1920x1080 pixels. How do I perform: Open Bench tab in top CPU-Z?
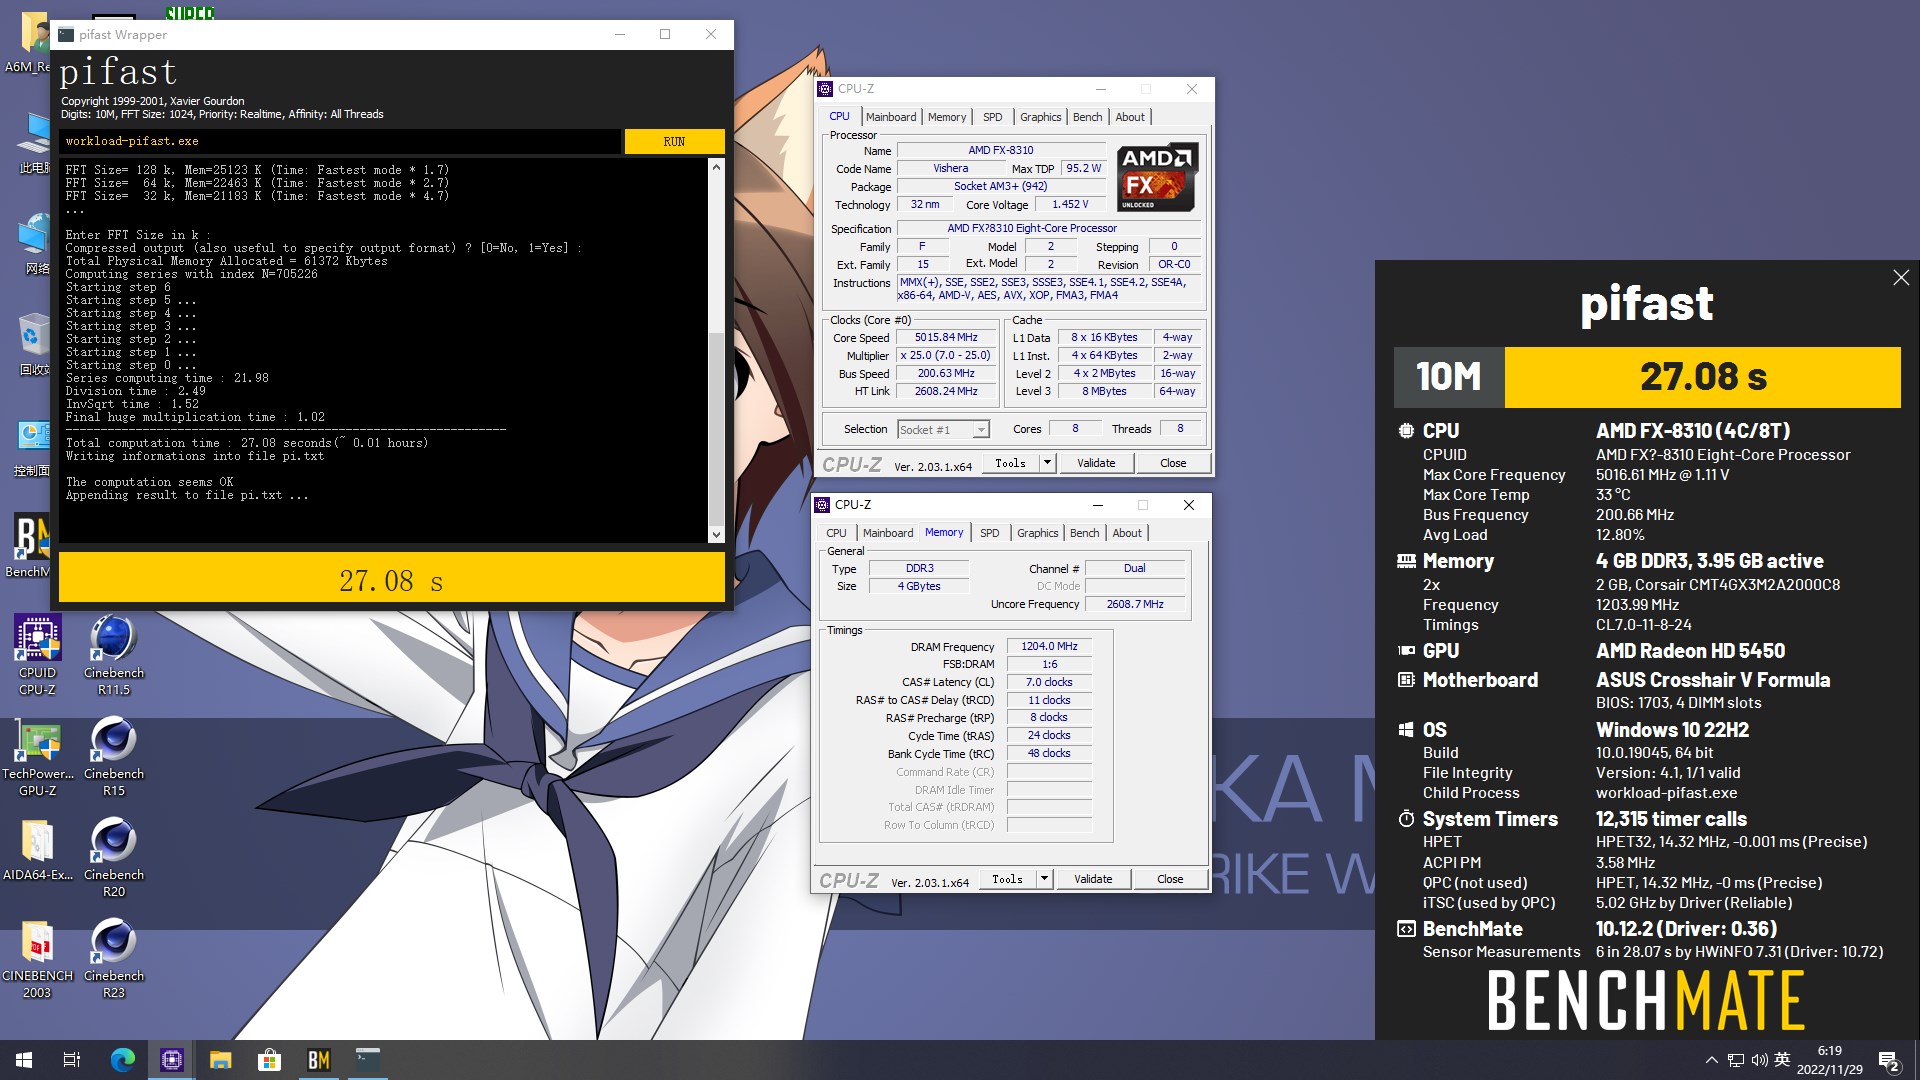(x=1087, y=117)
